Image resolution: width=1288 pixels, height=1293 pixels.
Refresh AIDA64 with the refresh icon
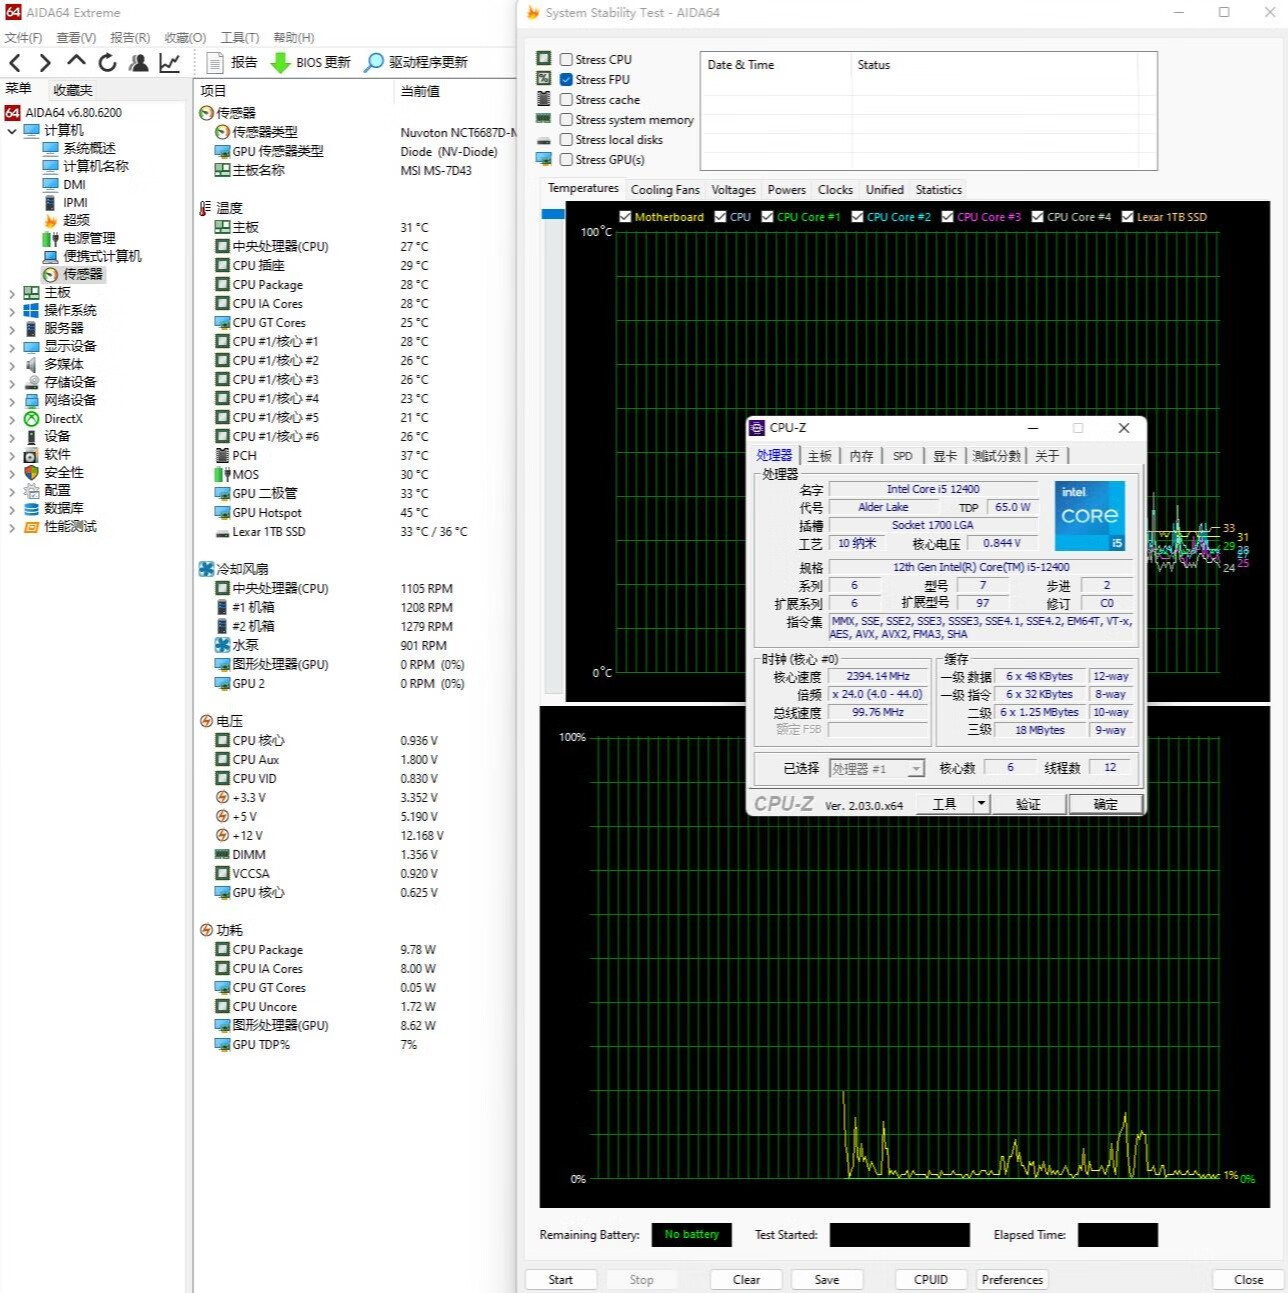pos(107,62)
